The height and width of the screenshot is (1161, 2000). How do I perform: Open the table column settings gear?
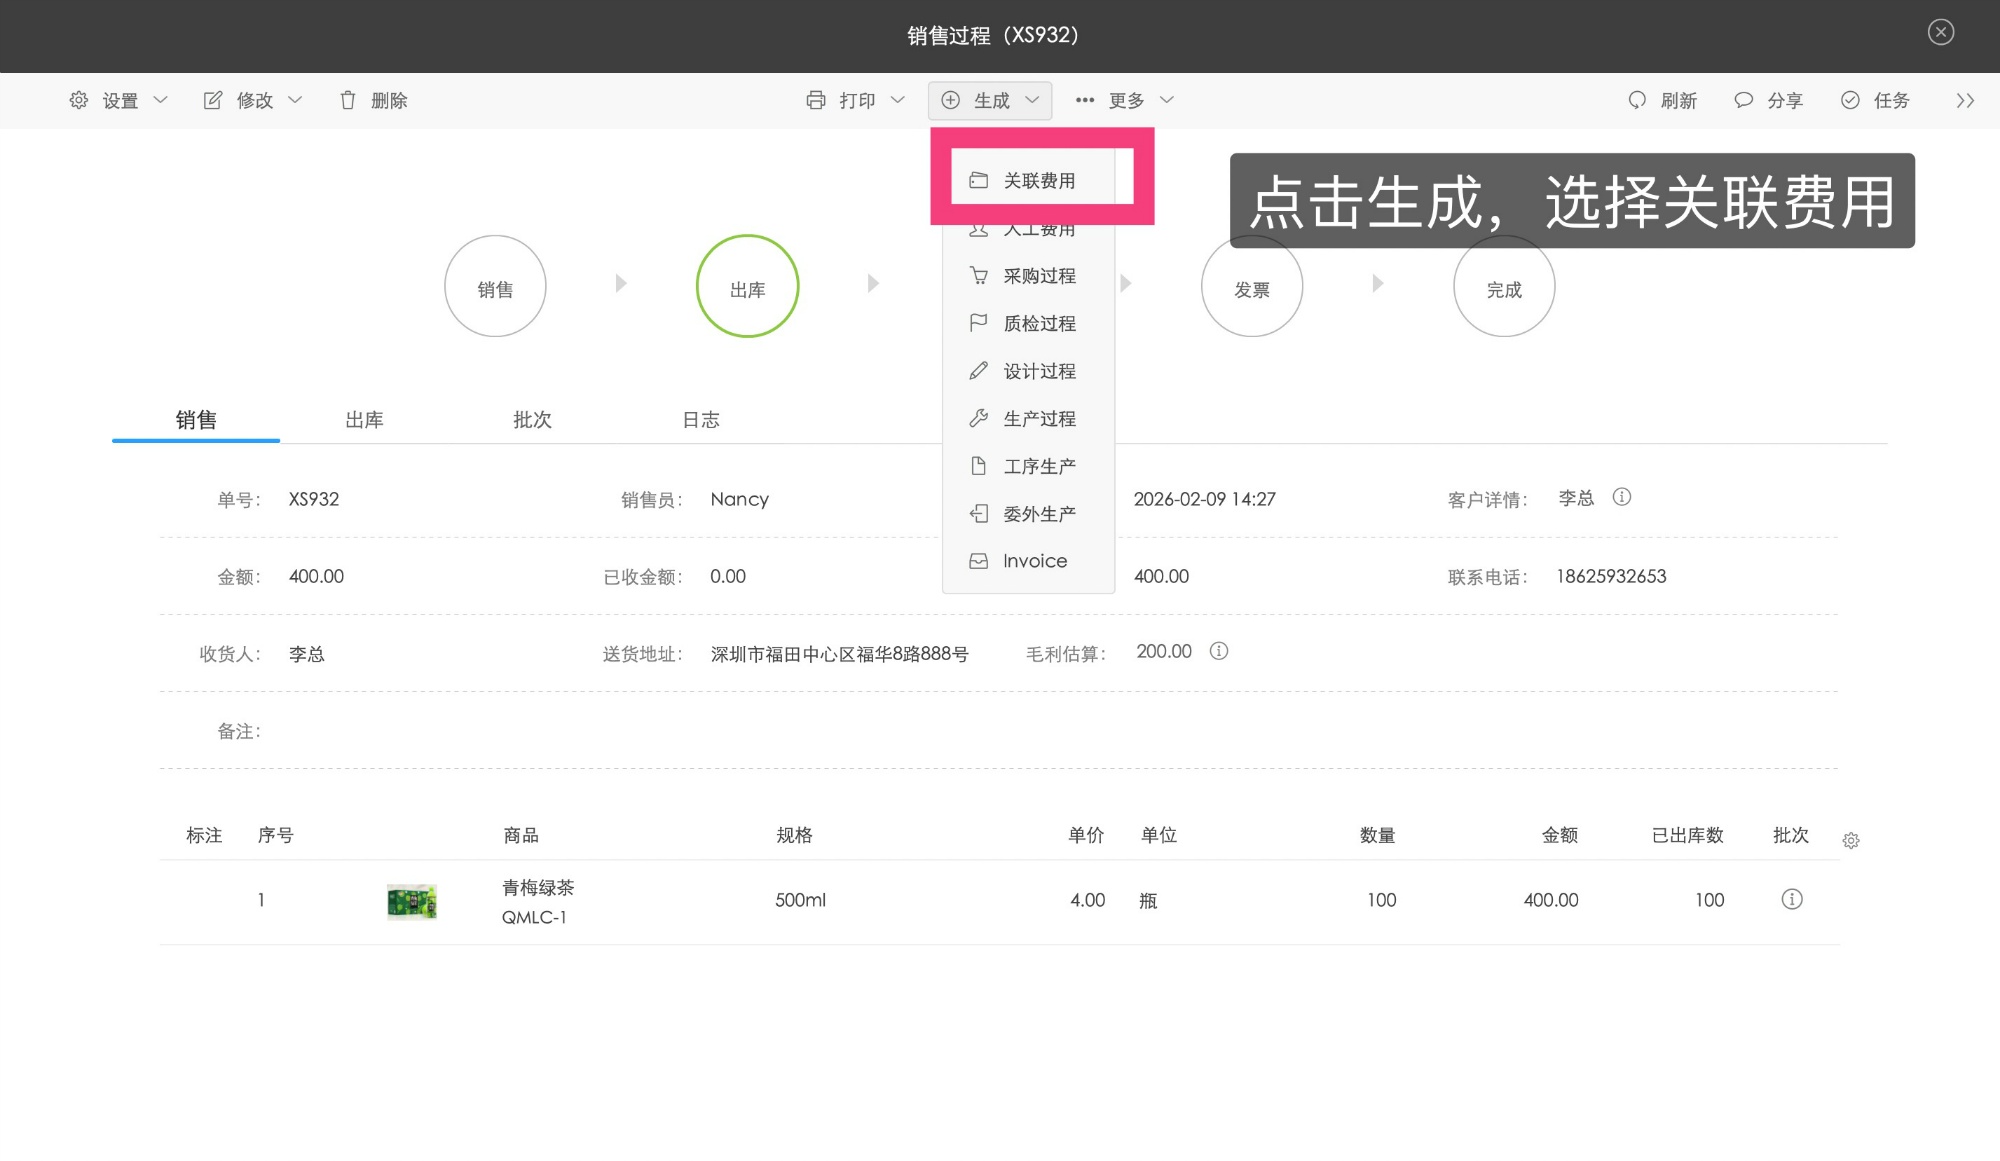tap(1851, 841)
